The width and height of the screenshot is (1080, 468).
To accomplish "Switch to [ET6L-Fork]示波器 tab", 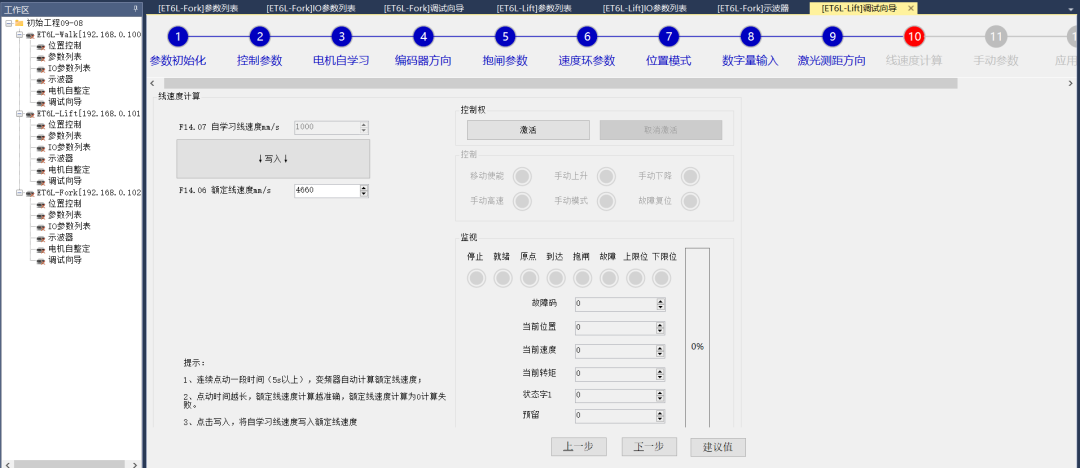I will tap(752, 8).
